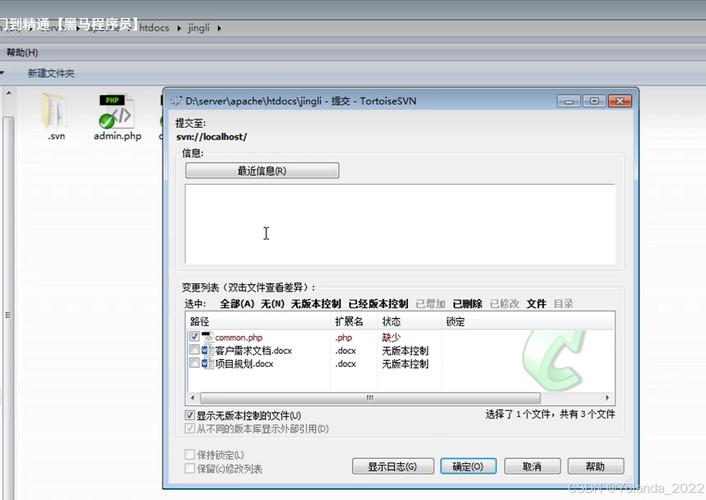
Task: Maximize the TortoiseSVN commit dialog
Action: click(594, 101)
